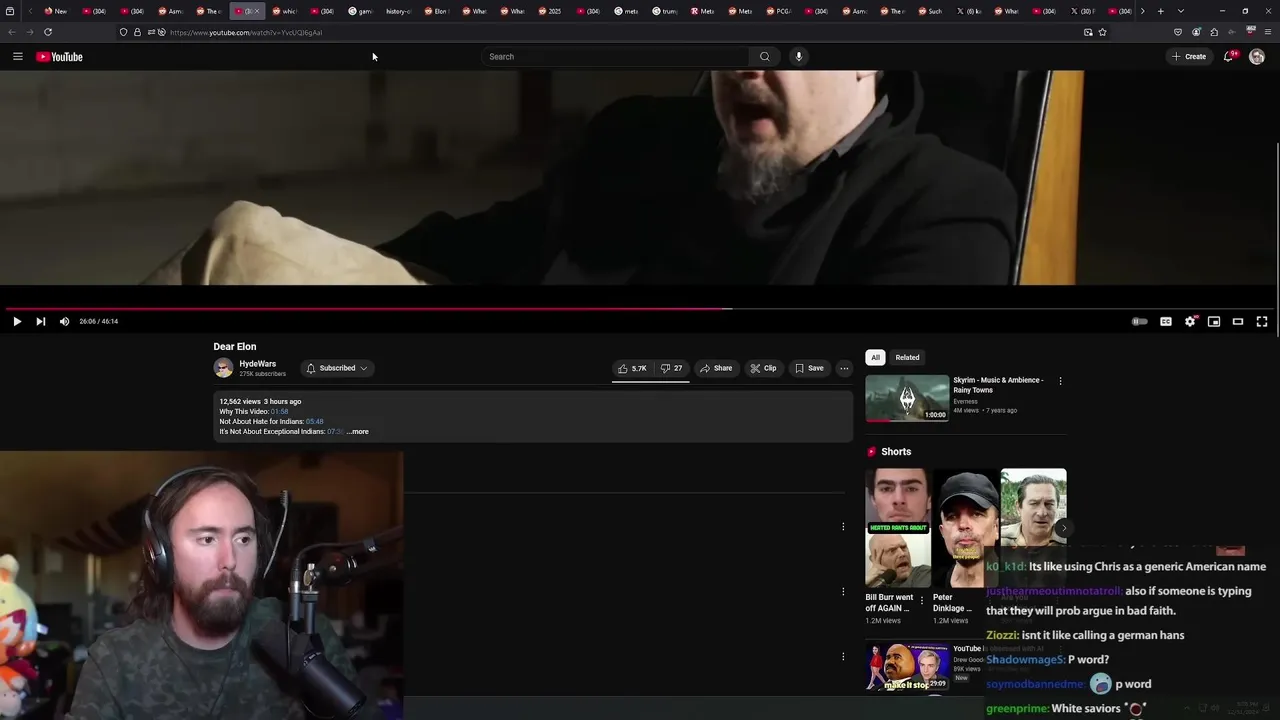Open more actions menu beside Save
This screenshot has height=720, width=1280.
coord(844,368)
